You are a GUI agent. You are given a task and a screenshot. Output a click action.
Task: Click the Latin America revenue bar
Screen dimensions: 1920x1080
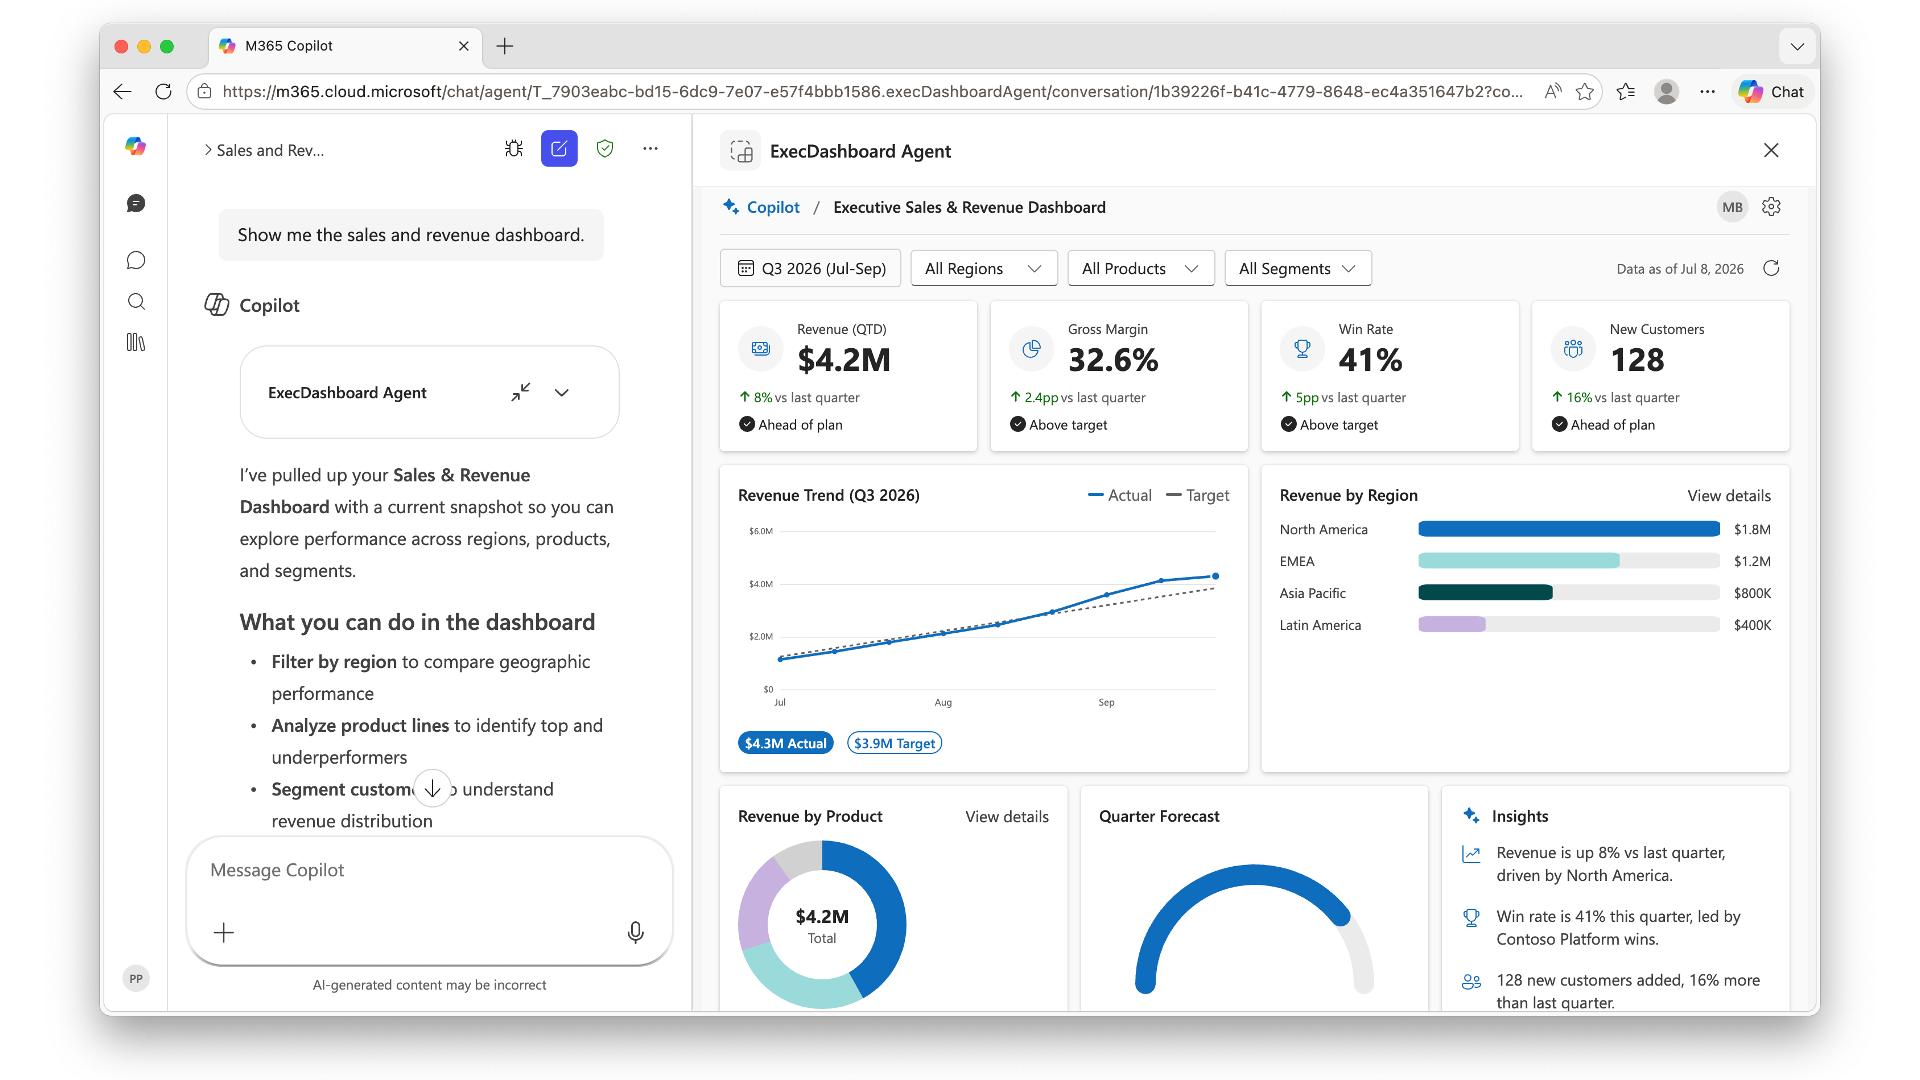click(x=1452, y=625)
